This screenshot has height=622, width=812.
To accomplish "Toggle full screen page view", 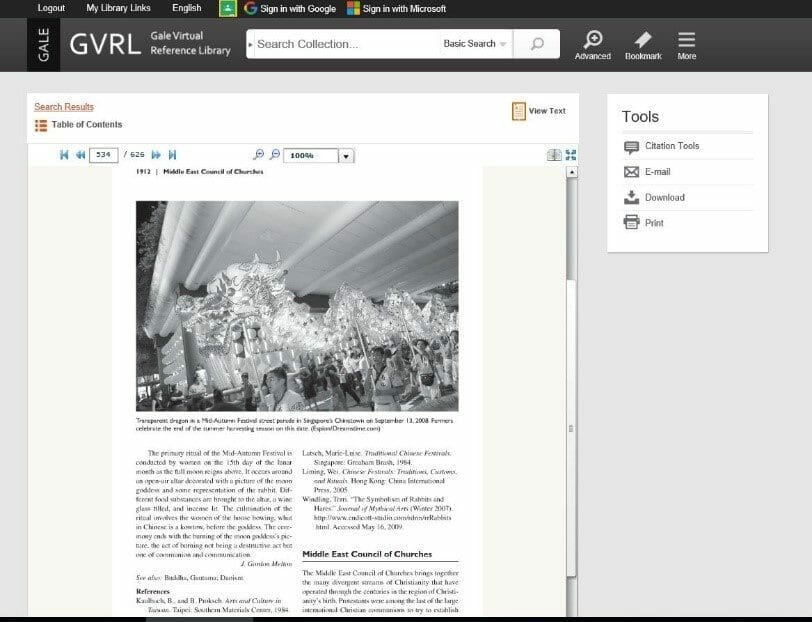I will pyautogui.click(x=571, y=155).
